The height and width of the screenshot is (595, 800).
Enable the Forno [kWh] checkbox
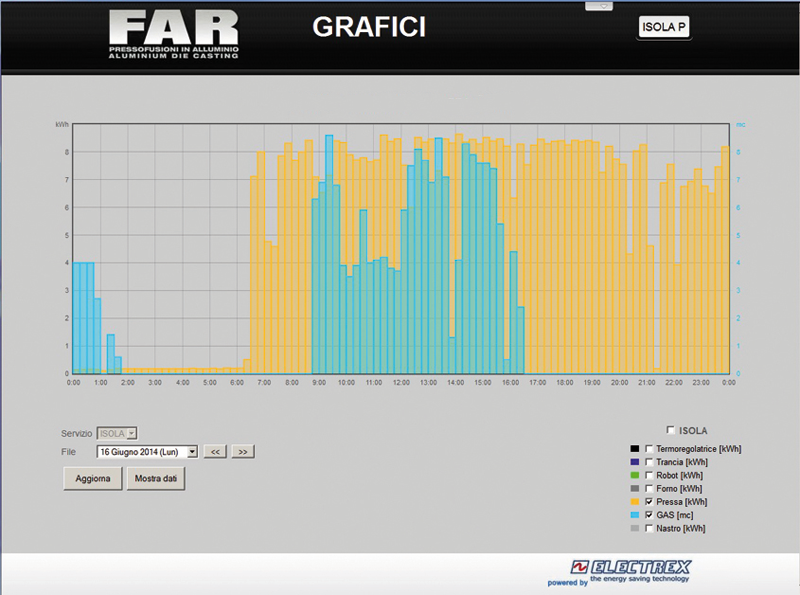pyautogui.click(x=649, y=488)
